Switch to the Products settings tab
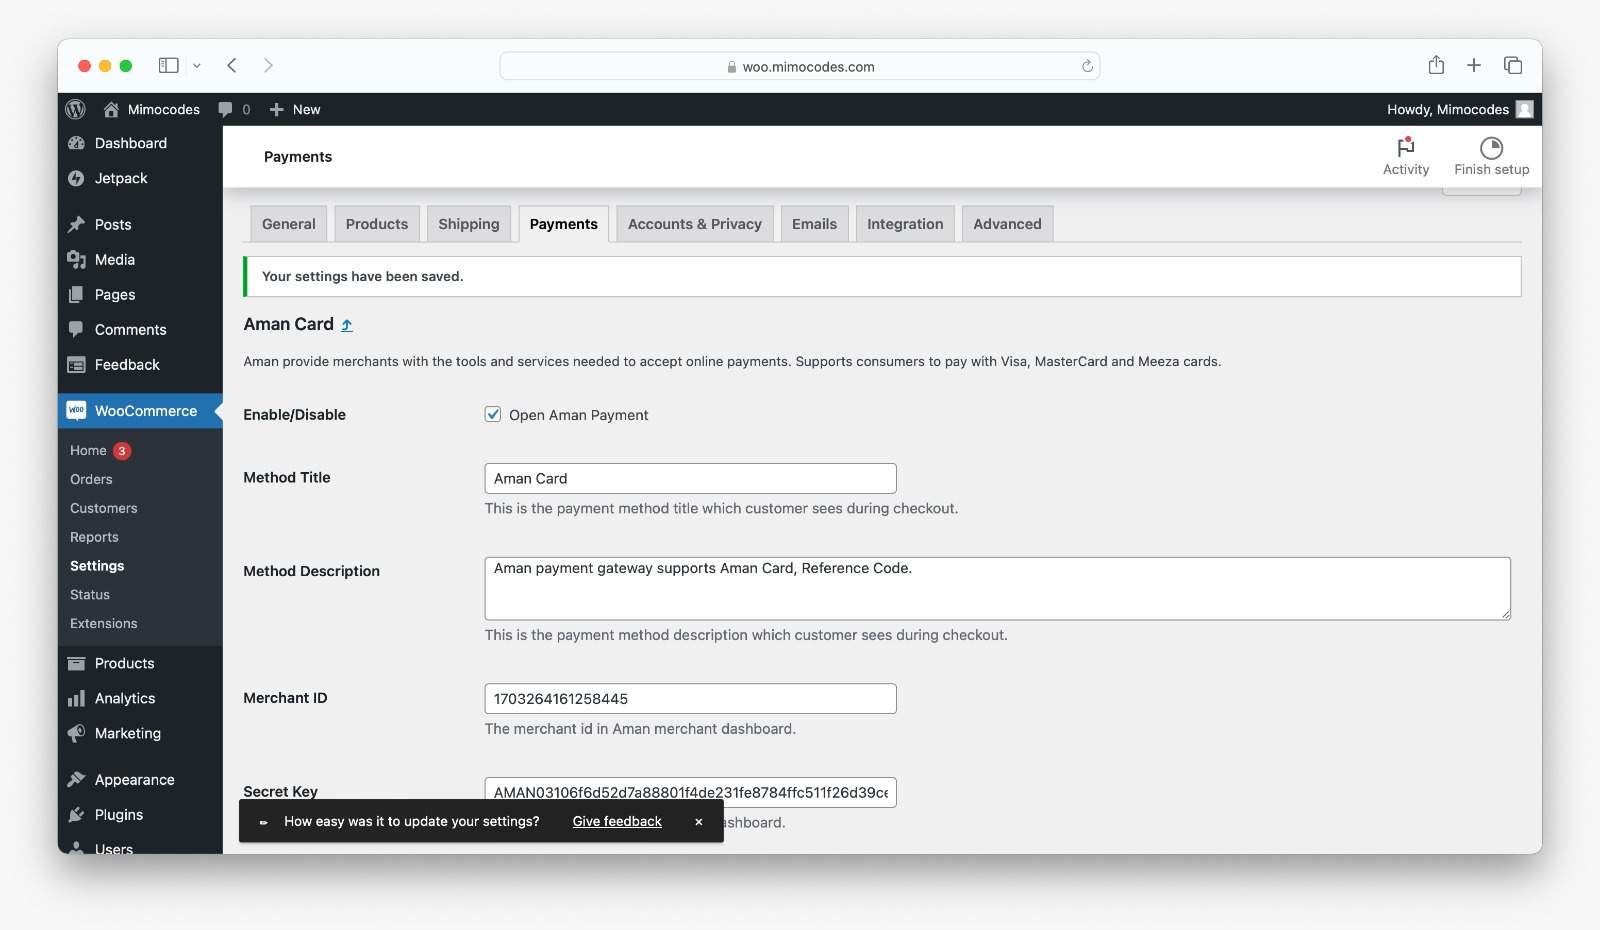 tap(377, 224)
